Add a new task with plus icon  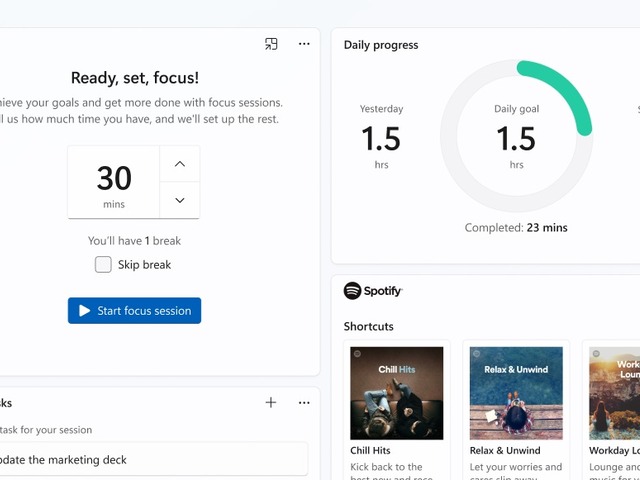pyautogui.click(x=271, y=403)
